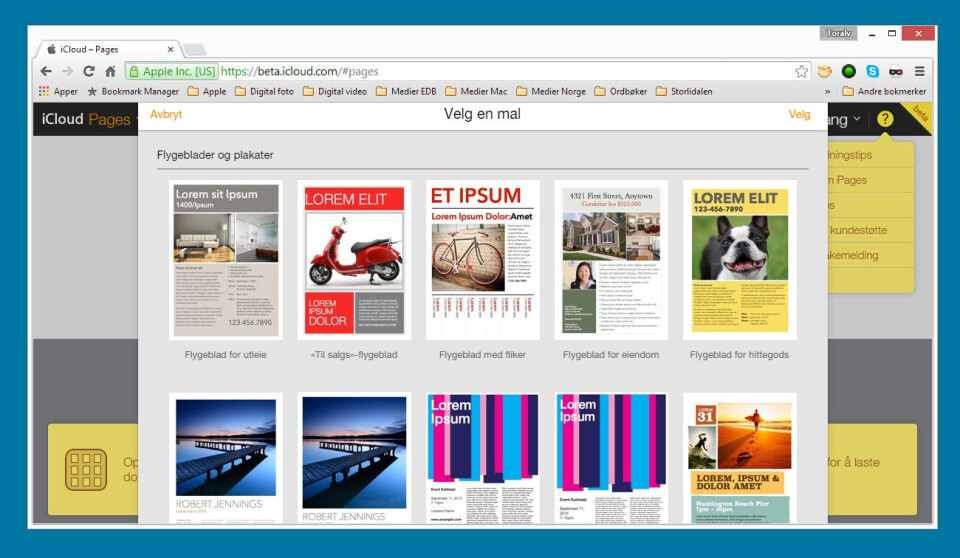Open a new browser tab

pos(194,49)
